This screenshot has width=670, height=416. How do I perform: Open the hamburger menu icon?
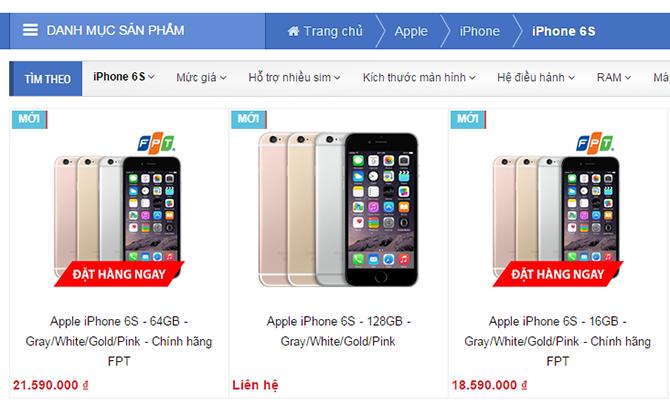pyautogui.click(x=30, y=30)
